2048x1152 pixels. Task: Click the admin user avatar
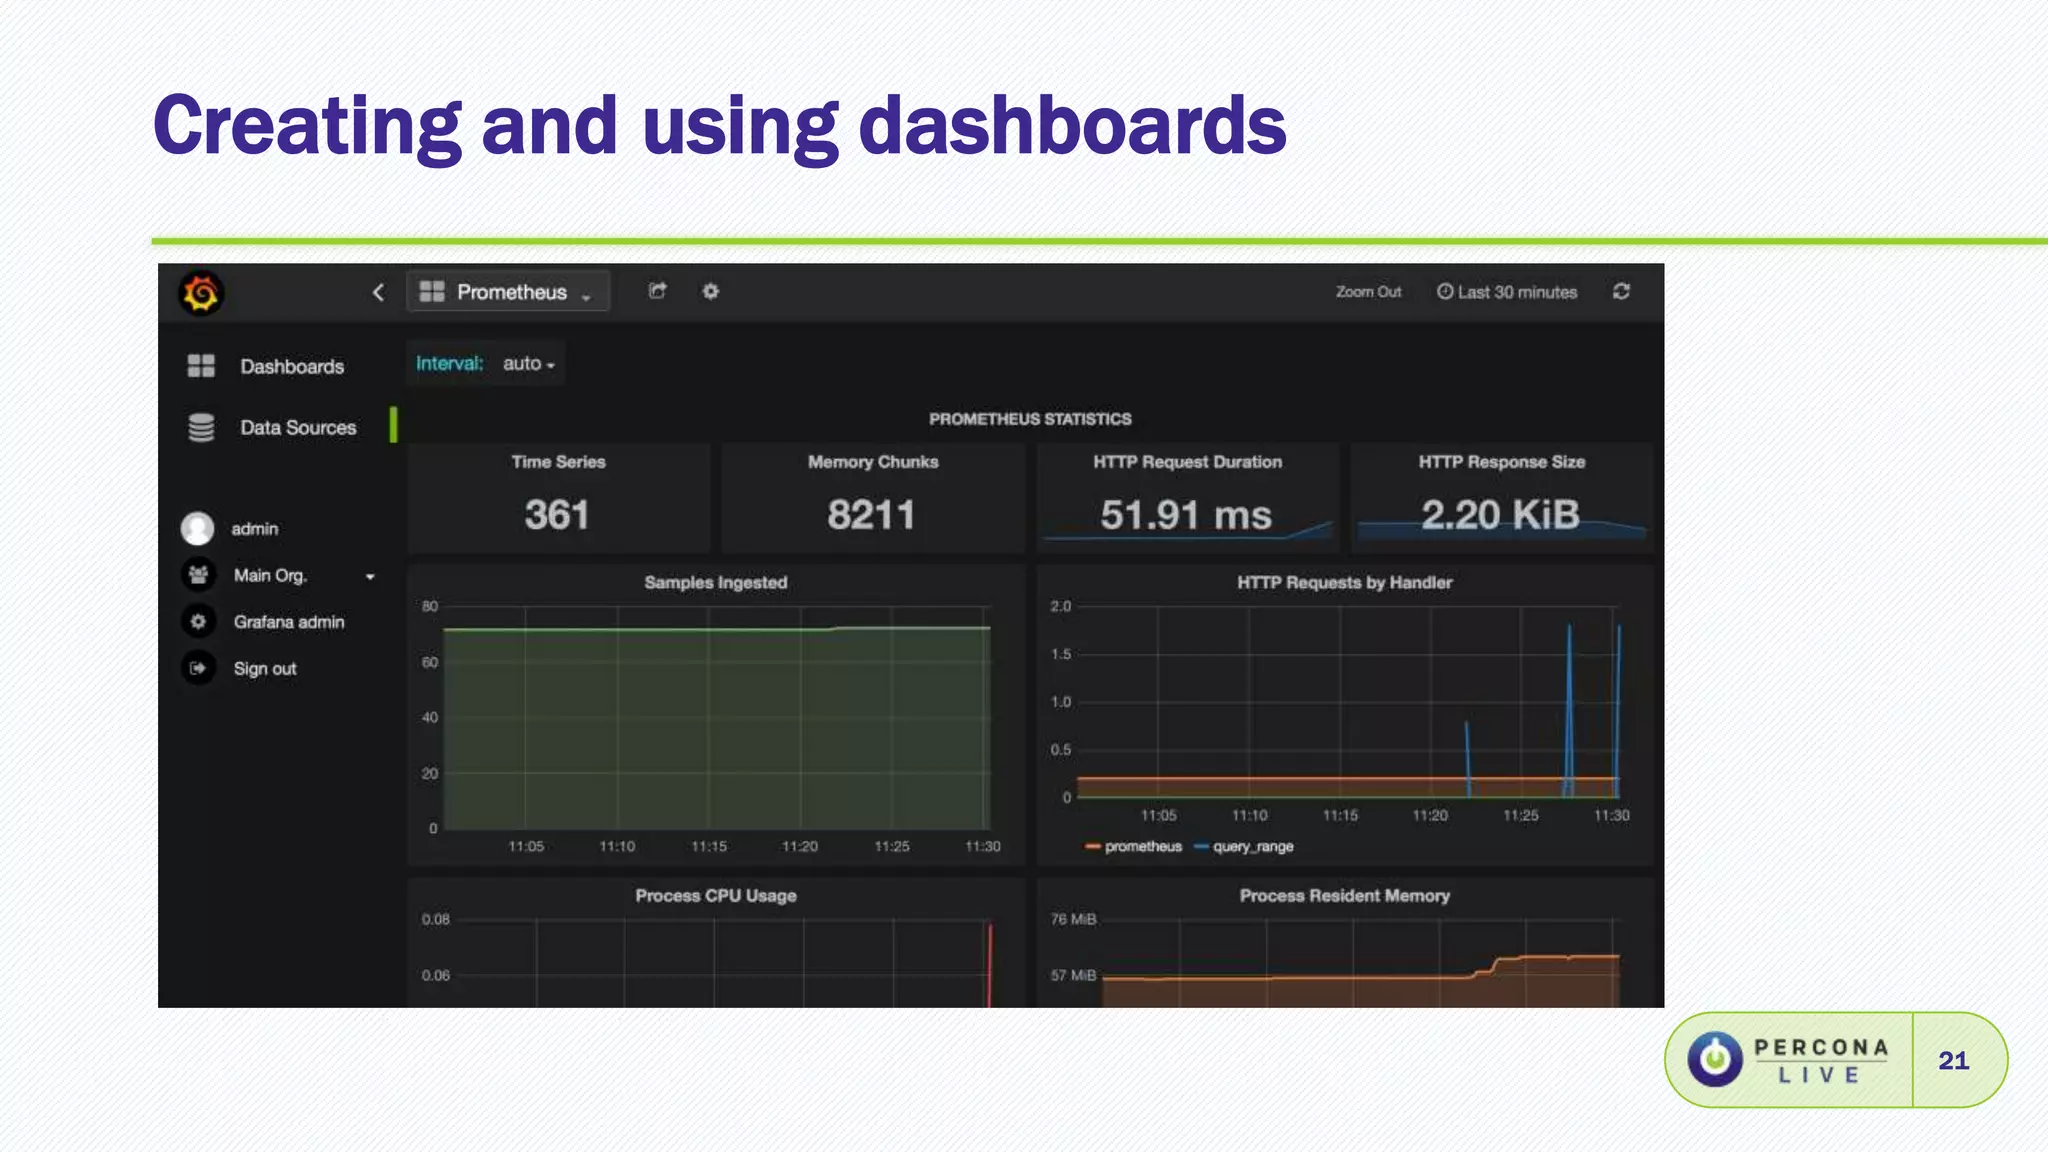[198, 528]
